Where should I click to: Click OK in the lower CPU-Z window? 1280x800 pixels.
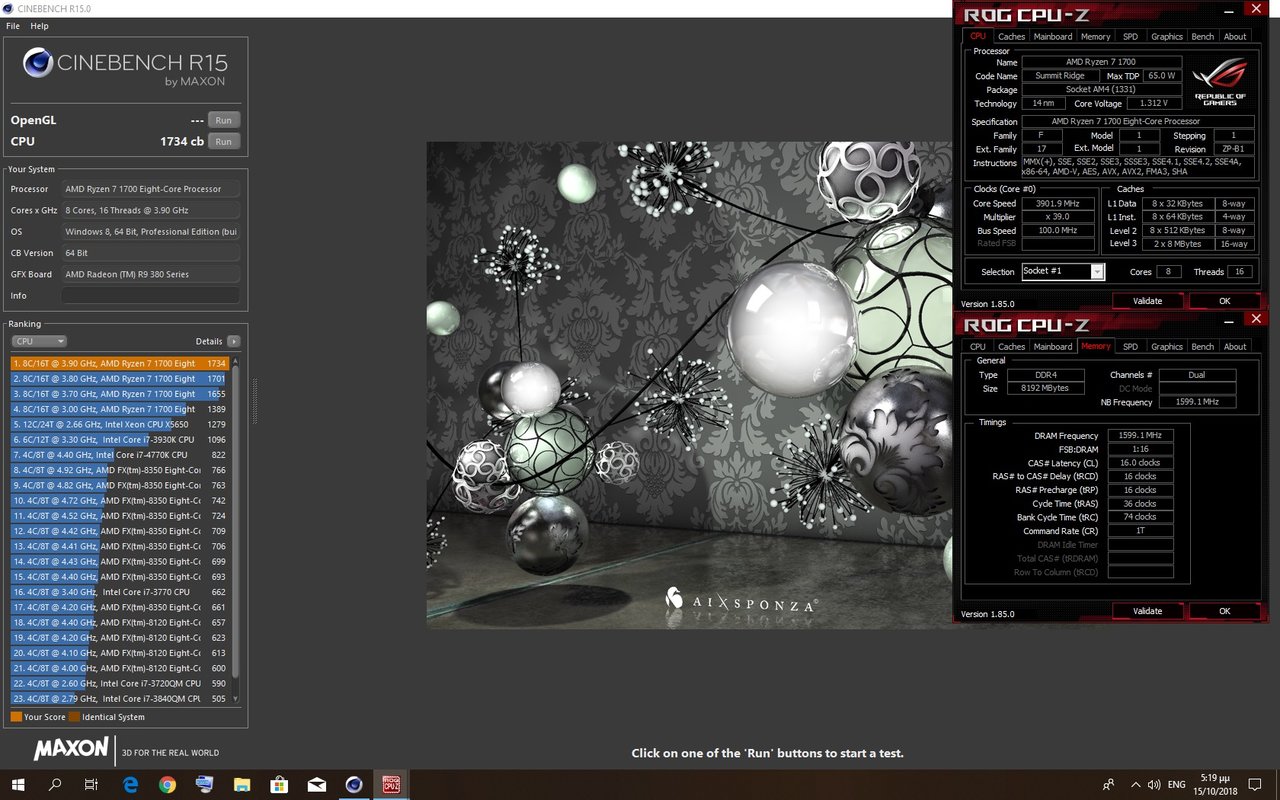pos(1225,611)
